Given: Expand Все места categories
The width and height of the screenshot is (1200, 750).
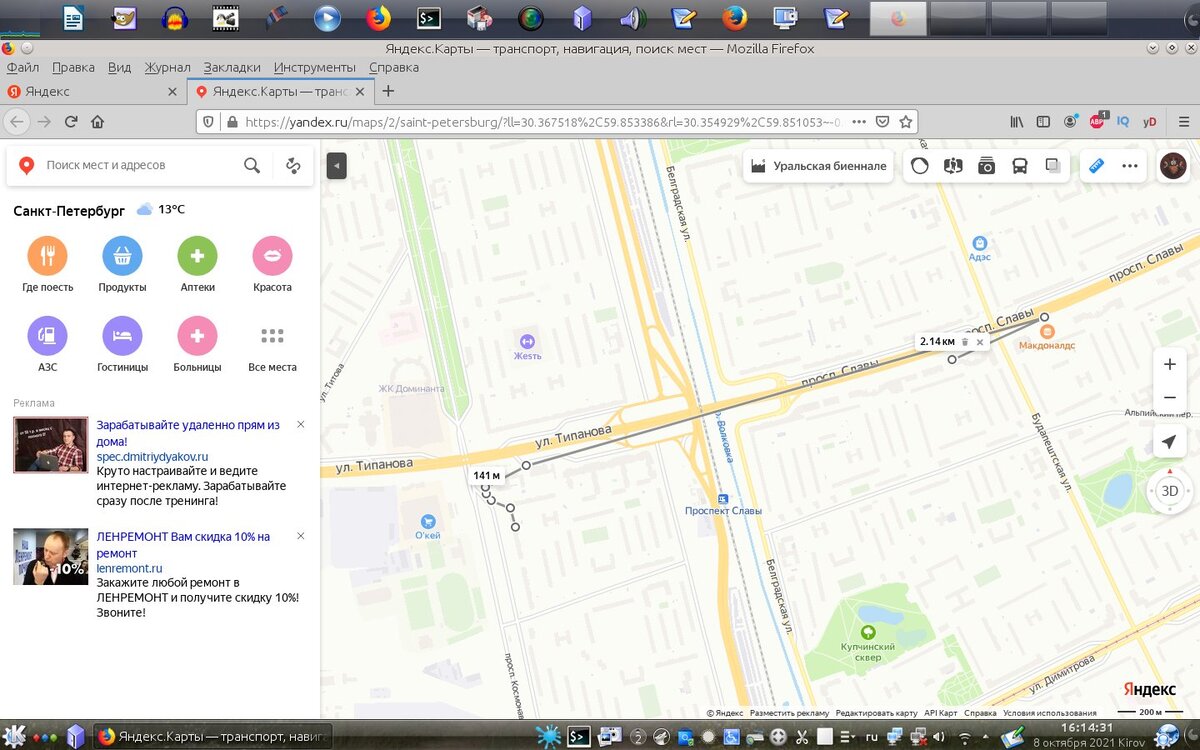Looking at the screenshot, I should pos(272,344).
